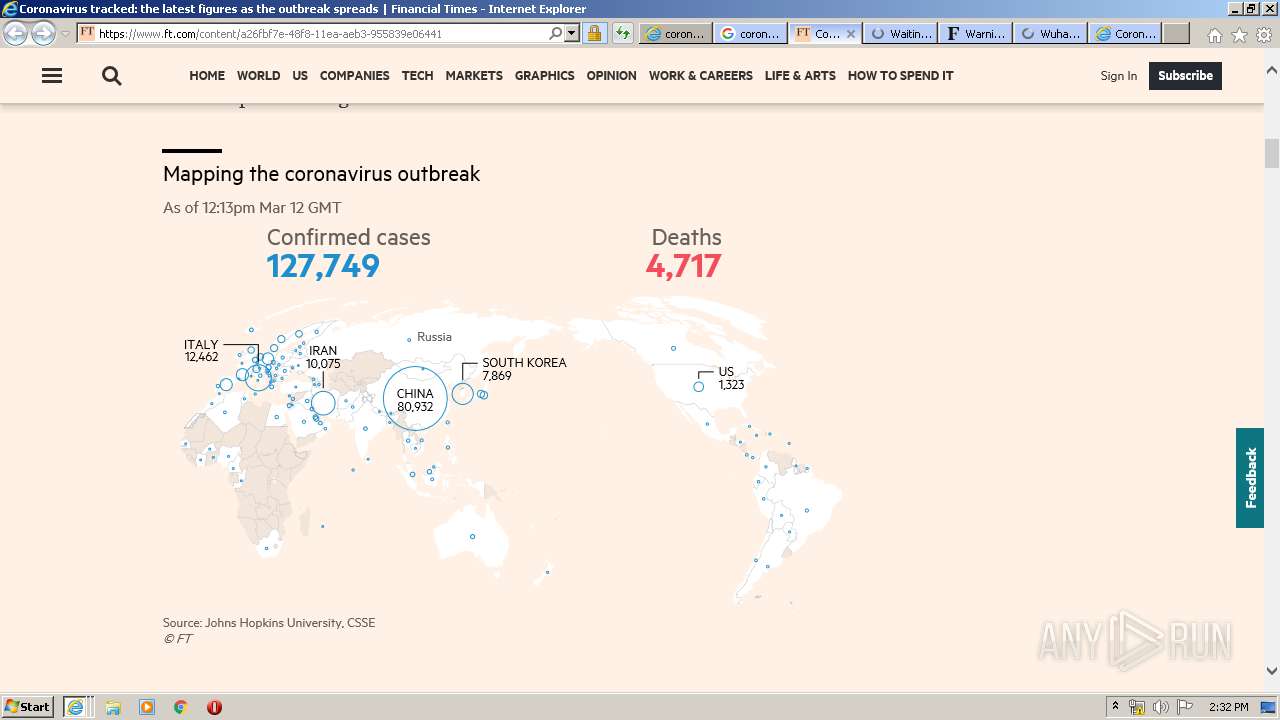The width and height of the screenshot is (1280, 720).
Task: Open the media player taskbar icon
Action: coord(147,707)
